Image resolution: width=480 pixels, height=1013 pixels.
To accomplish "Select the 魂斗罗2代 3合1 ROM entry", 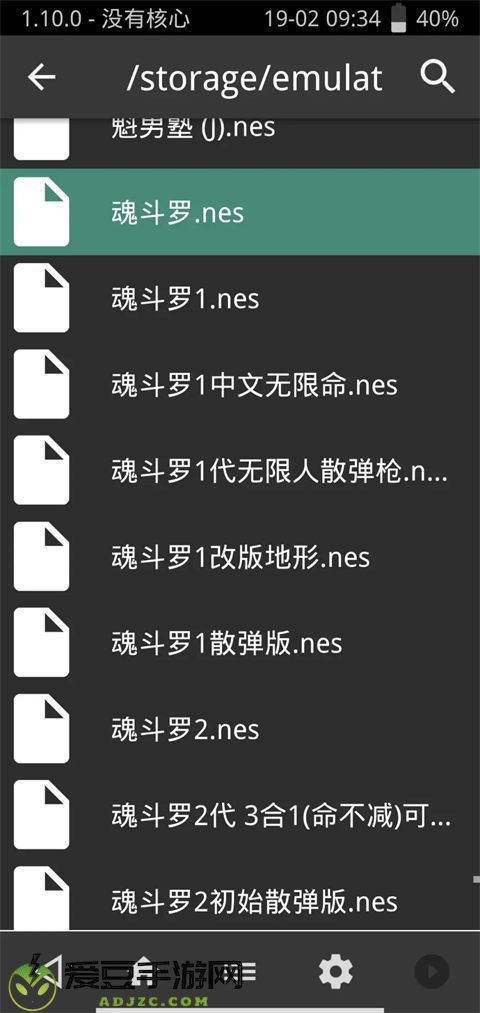I will [x=240, y=815].
